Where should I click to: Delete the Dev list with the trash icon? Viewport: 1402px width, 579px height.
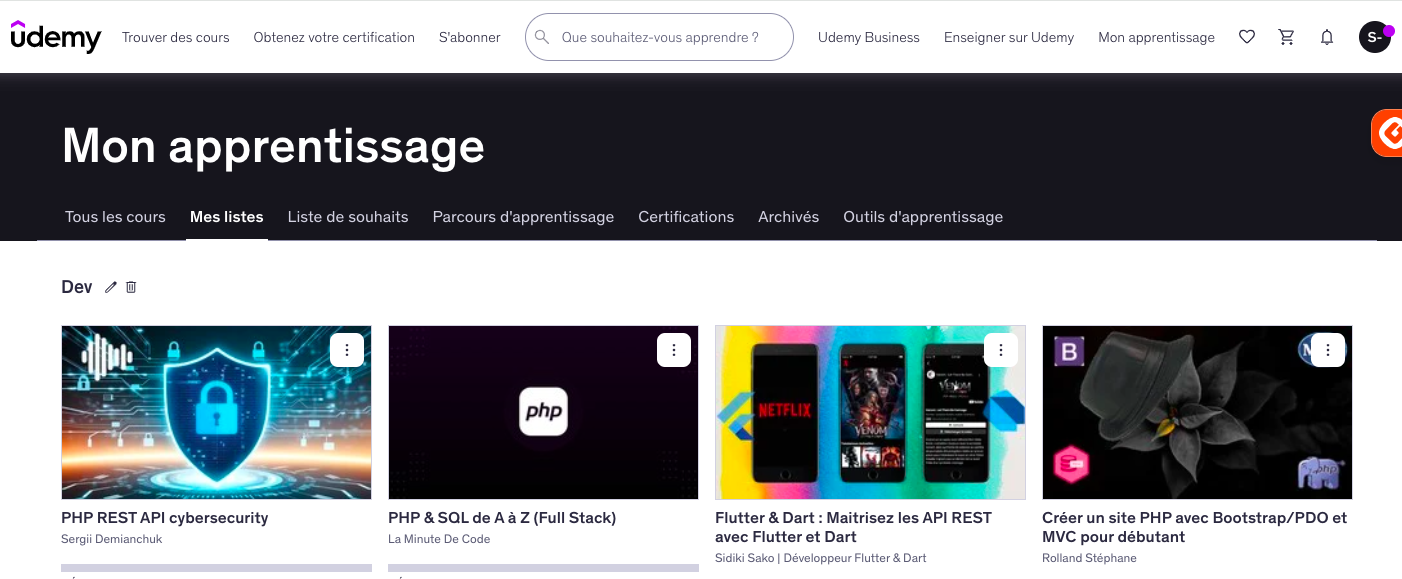[x=131, y=287]
